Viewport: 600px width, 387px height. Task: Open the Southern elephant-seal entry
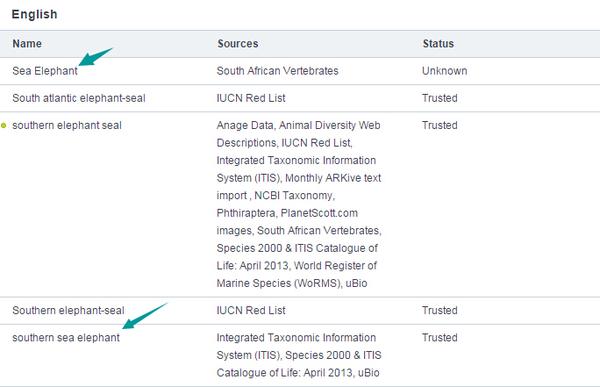tap(68, 310)
